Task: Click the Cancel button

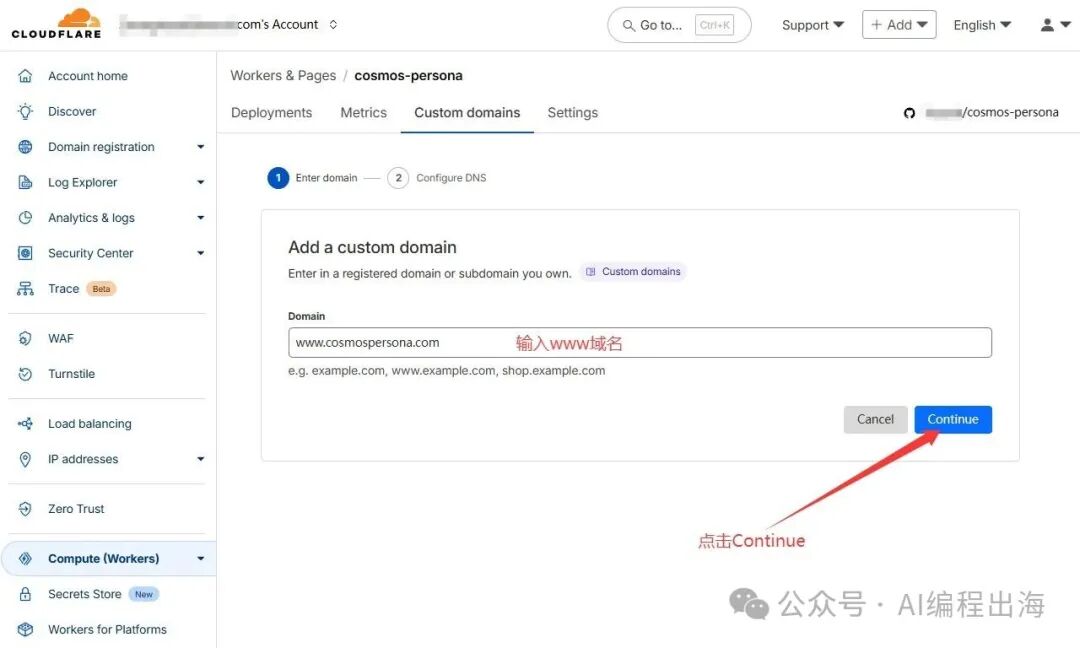Action: coord(875,419)
